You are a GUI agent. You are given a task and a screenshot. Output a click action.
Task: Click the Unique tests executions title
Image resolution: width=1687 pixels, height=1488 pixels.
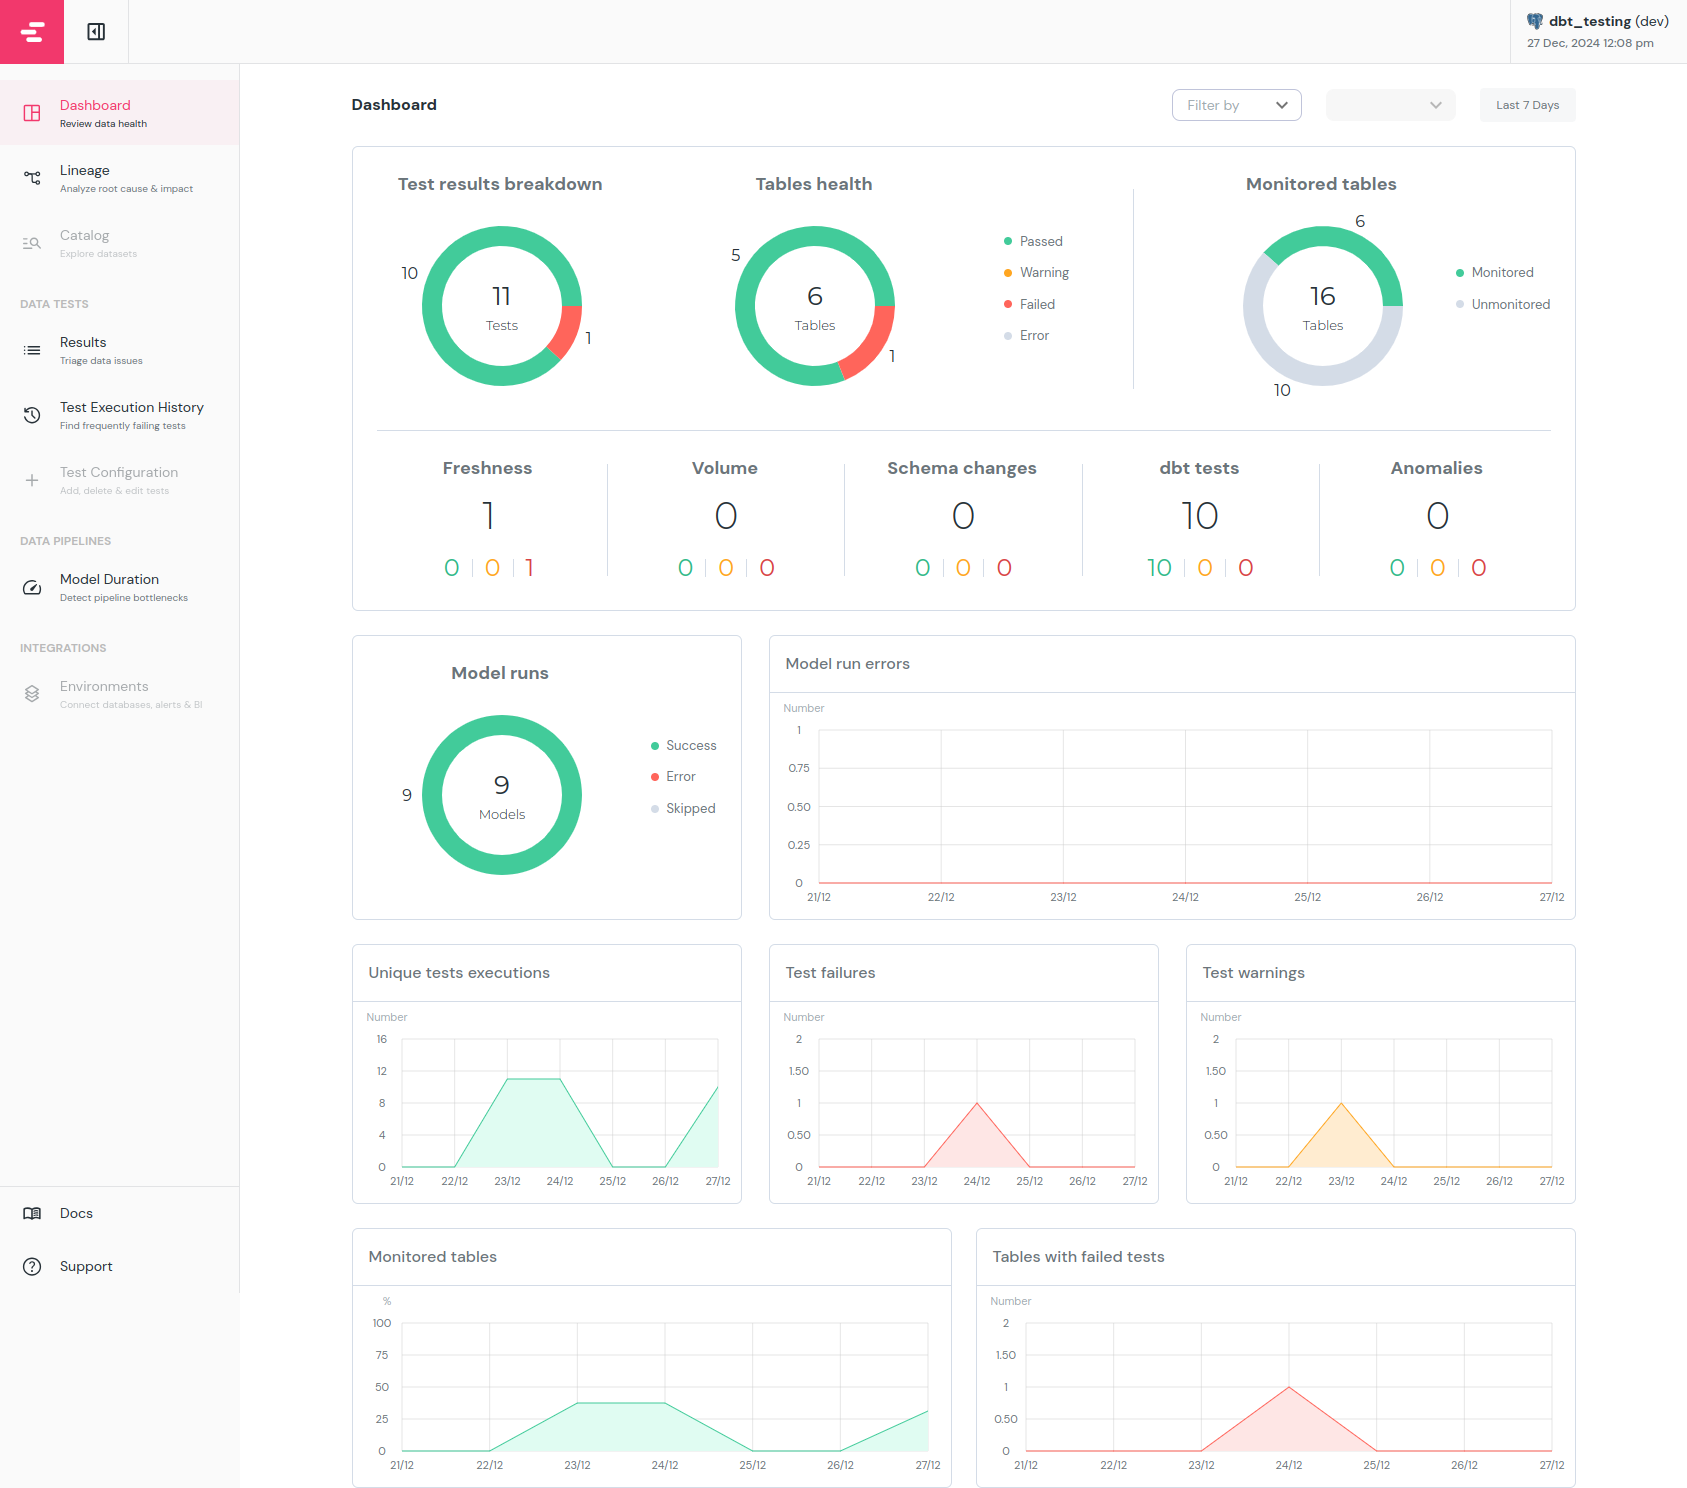(459, 973)
